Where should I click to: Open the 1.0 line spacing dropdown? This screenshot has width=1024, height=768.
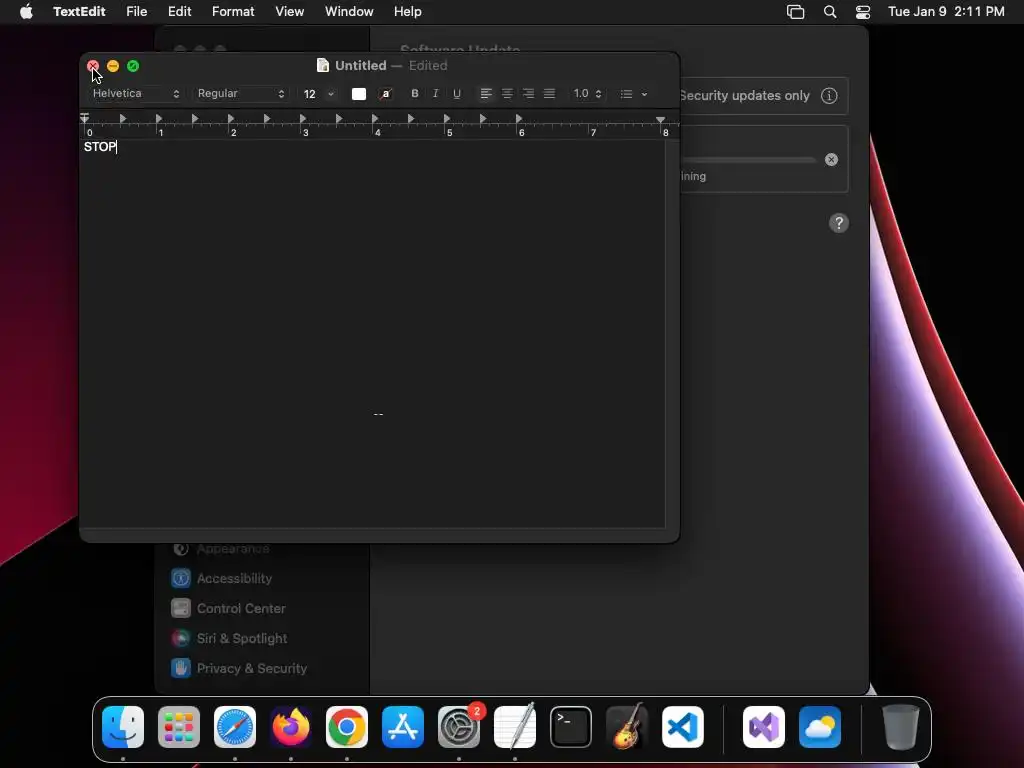coord(587,93)
